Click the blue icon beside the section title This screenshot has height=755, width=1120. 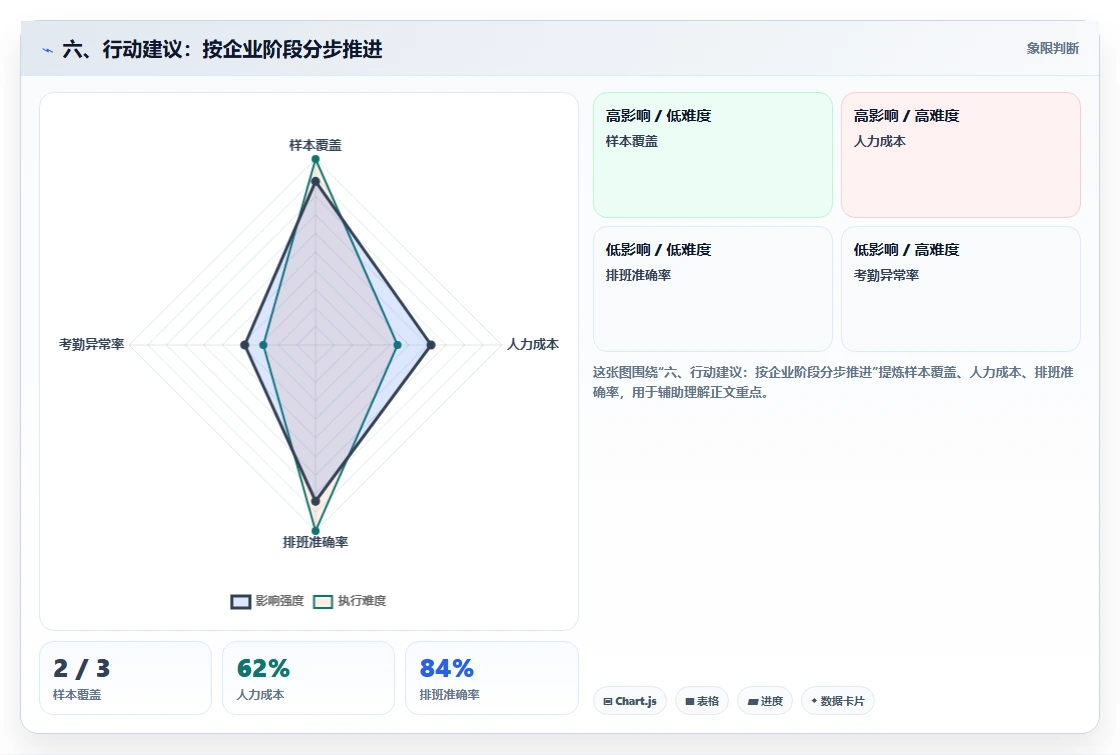tap(47, 50)
